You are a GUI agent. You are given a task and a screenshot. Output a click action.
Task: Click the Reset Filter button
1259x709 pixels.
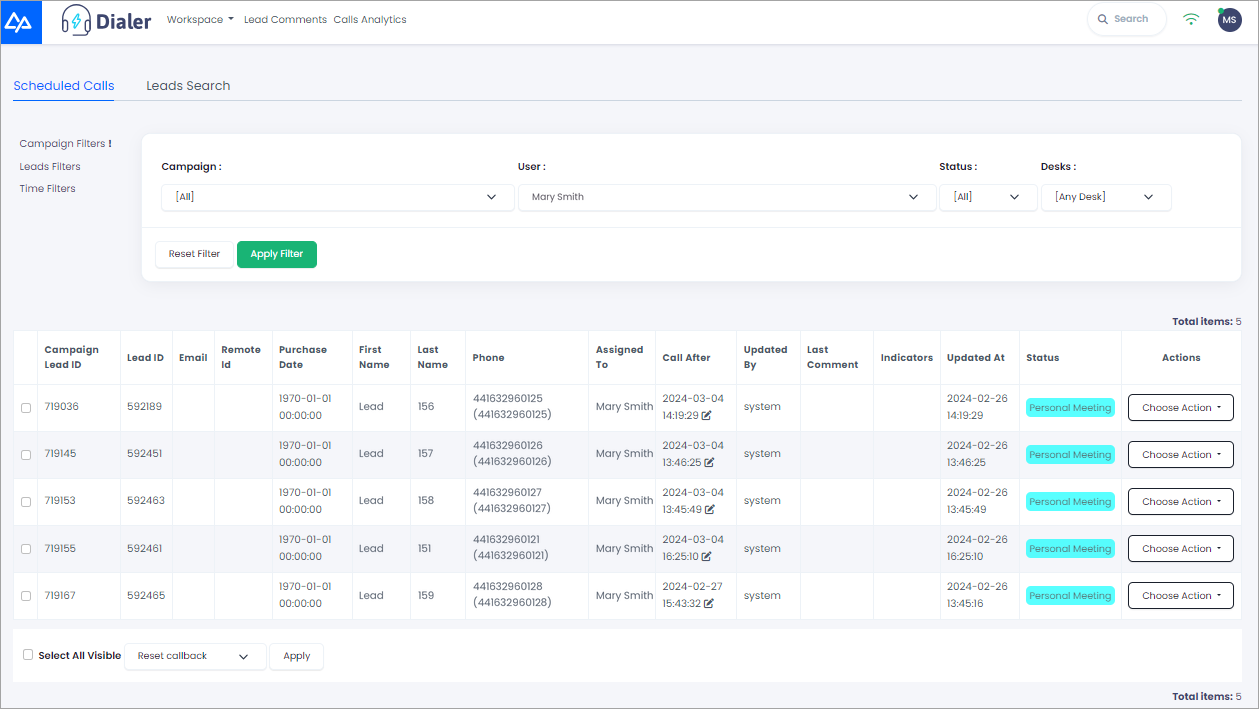[x=194, y=254]
